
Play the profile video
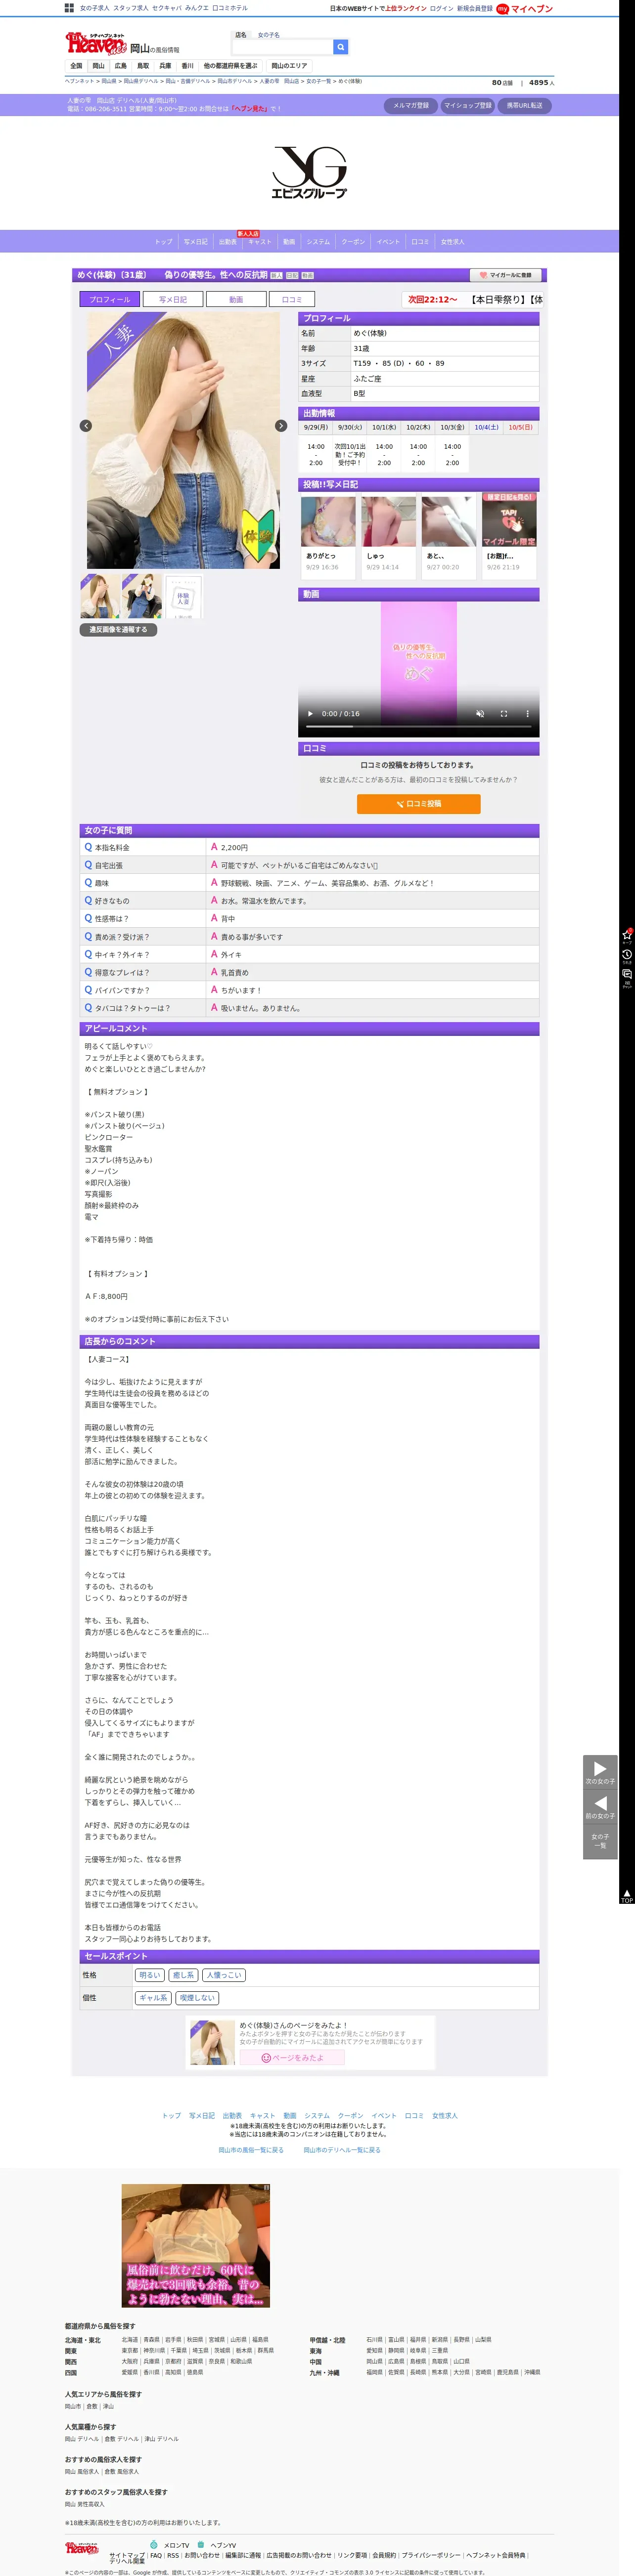pyautogui.click(x=310, y=714)
